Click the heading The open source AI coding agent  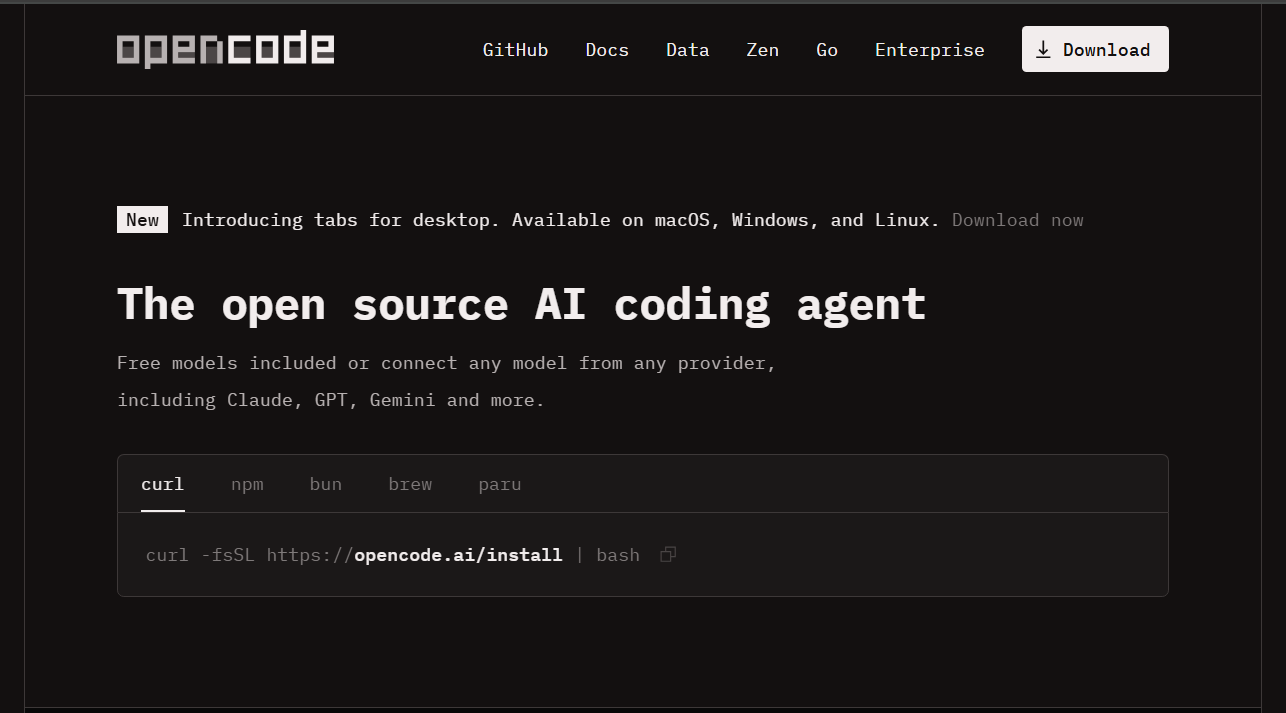click(x=522, y=304)
